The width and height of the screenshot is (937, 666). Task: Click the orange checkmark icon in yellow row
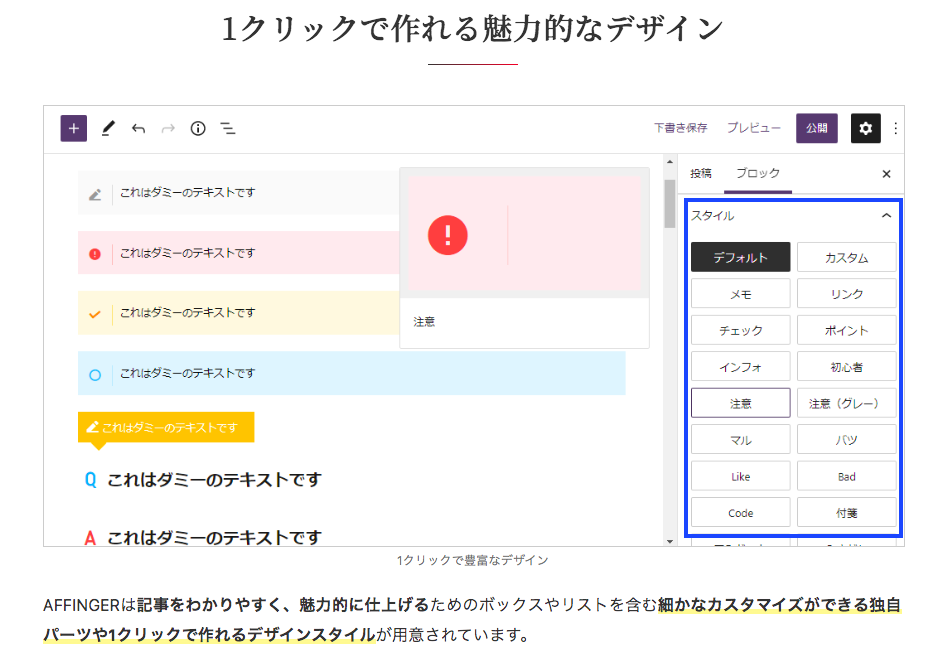(x=94, y=314)
